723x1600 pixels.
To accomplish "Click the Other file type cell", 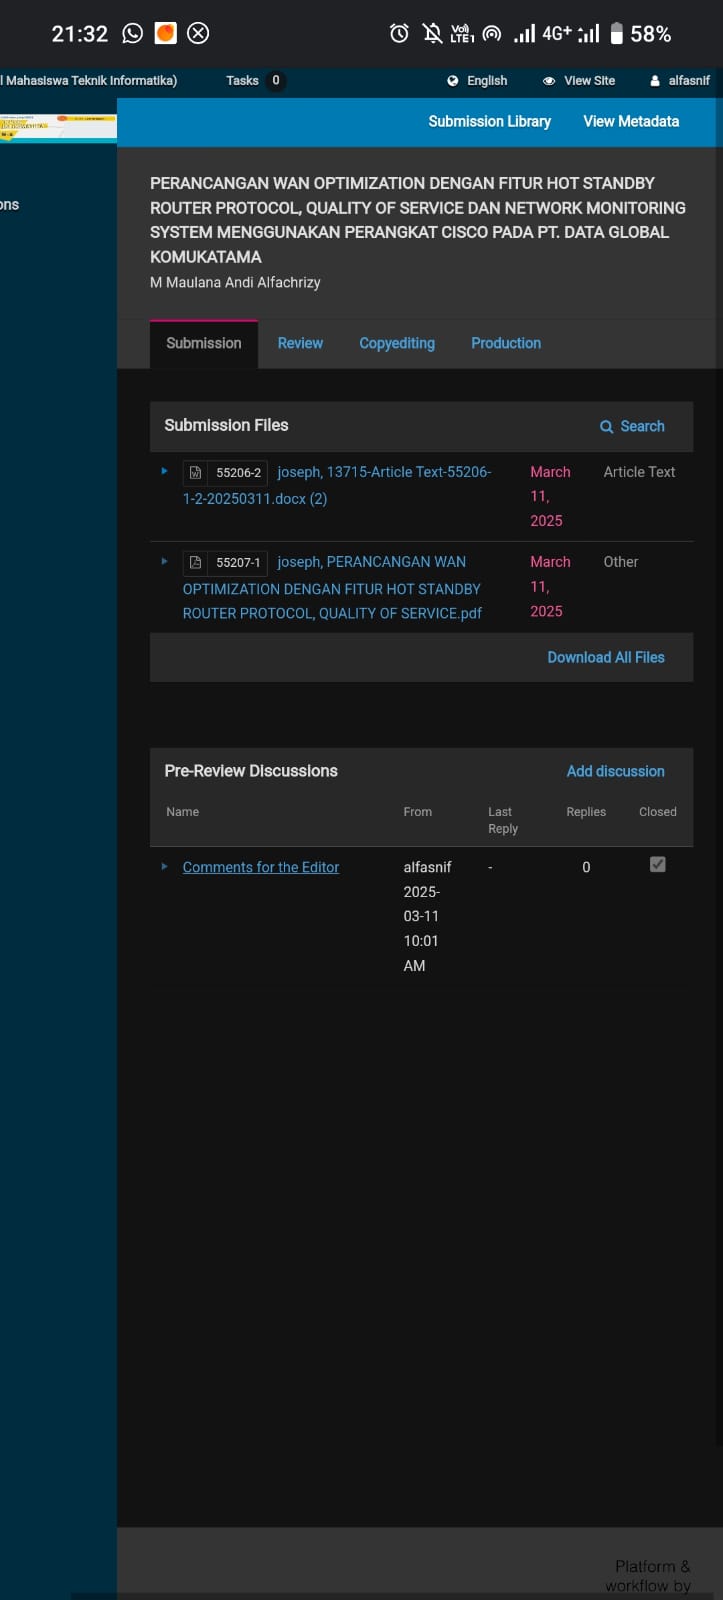I will (621, 562).
